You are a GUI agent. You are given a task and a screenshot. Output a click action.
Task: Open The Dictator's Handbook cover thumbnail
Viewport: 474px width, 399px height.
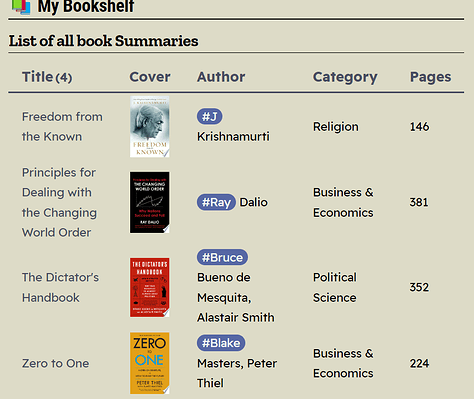150,287
